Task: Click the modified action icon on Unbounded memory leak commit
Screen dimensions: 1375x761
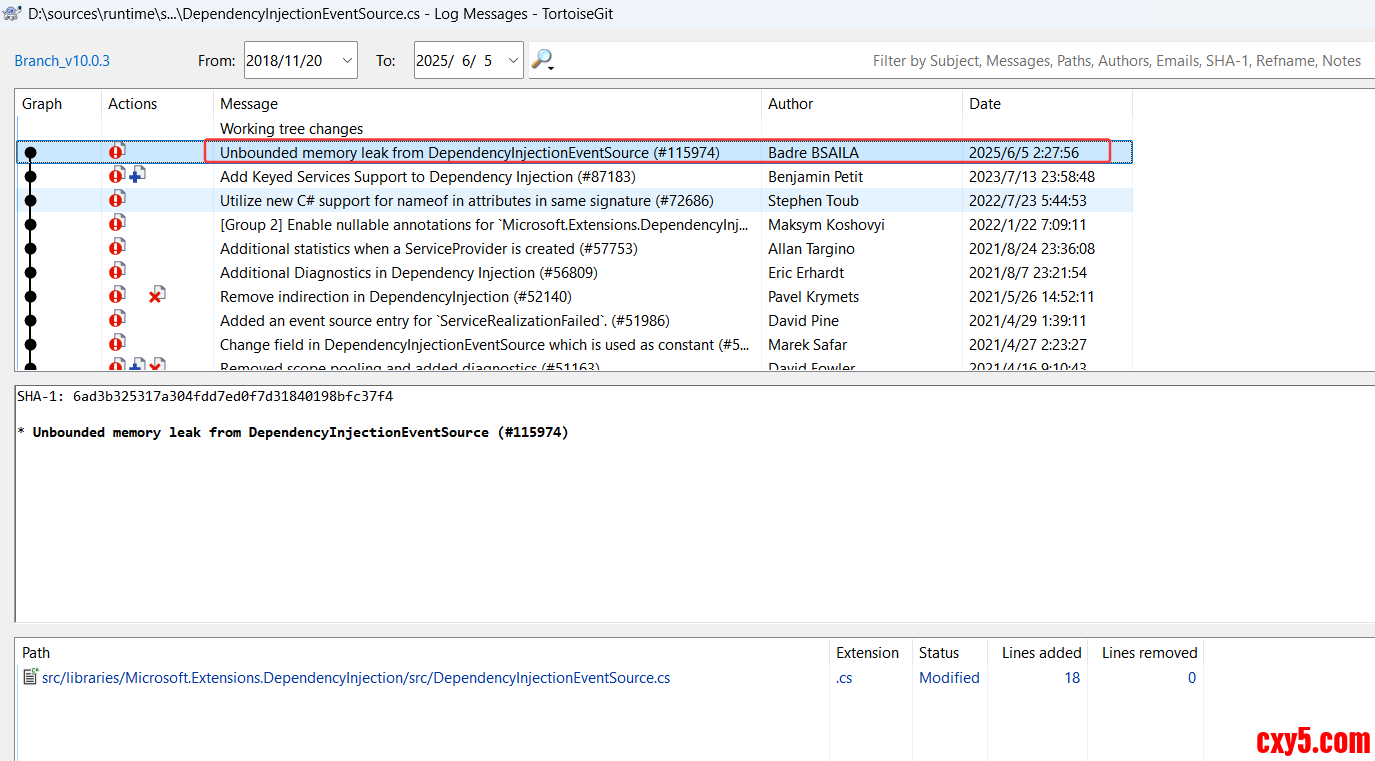Action: pyautogui.click(x=117, y=152)
